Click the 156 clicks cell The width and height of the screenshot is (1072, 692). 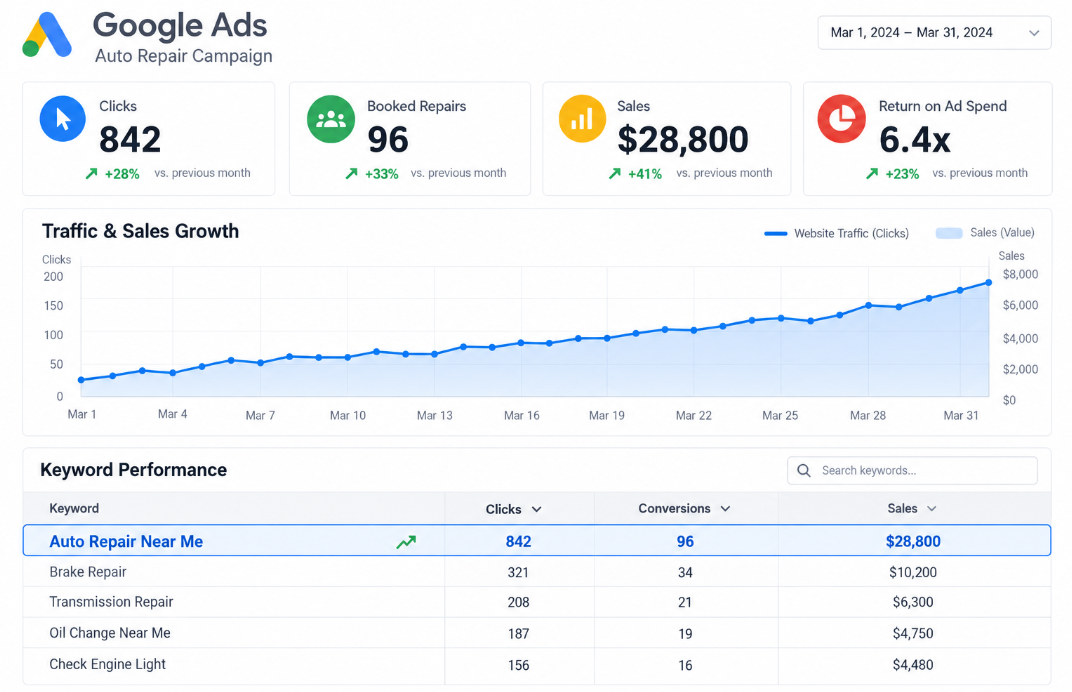click(x=518, y=665)
